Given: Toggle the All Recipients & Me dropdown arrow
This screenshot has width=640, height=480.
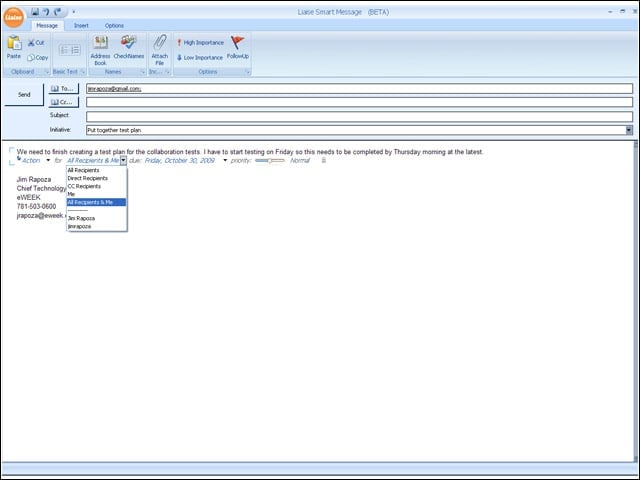Looking at the screenshot, I should pyautogui.click(x=123, y=160).
